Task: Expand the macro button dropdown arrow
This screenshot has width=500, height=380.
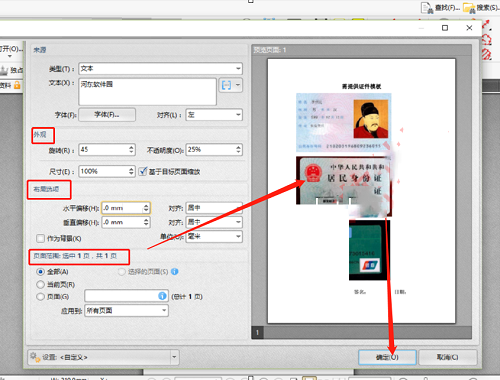Action: (238, 85)
